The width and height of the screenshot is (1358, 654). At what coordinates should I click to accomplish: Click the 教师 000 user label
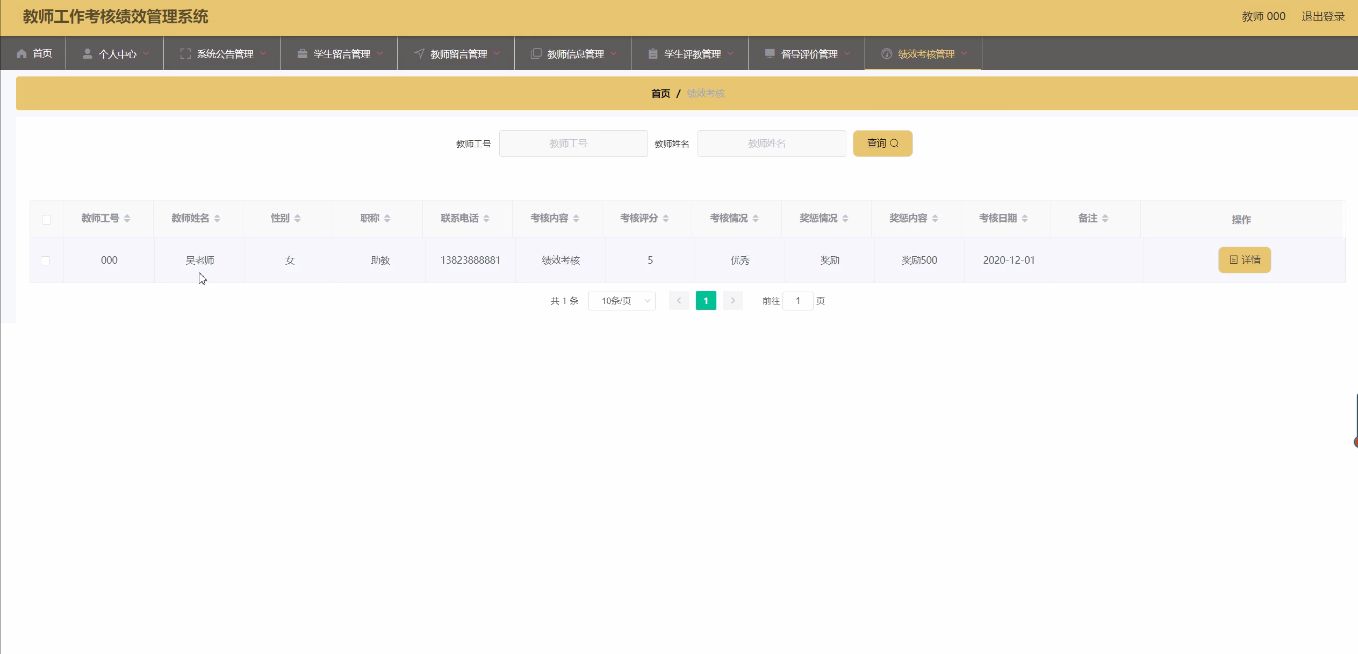tap(1264, 17)
